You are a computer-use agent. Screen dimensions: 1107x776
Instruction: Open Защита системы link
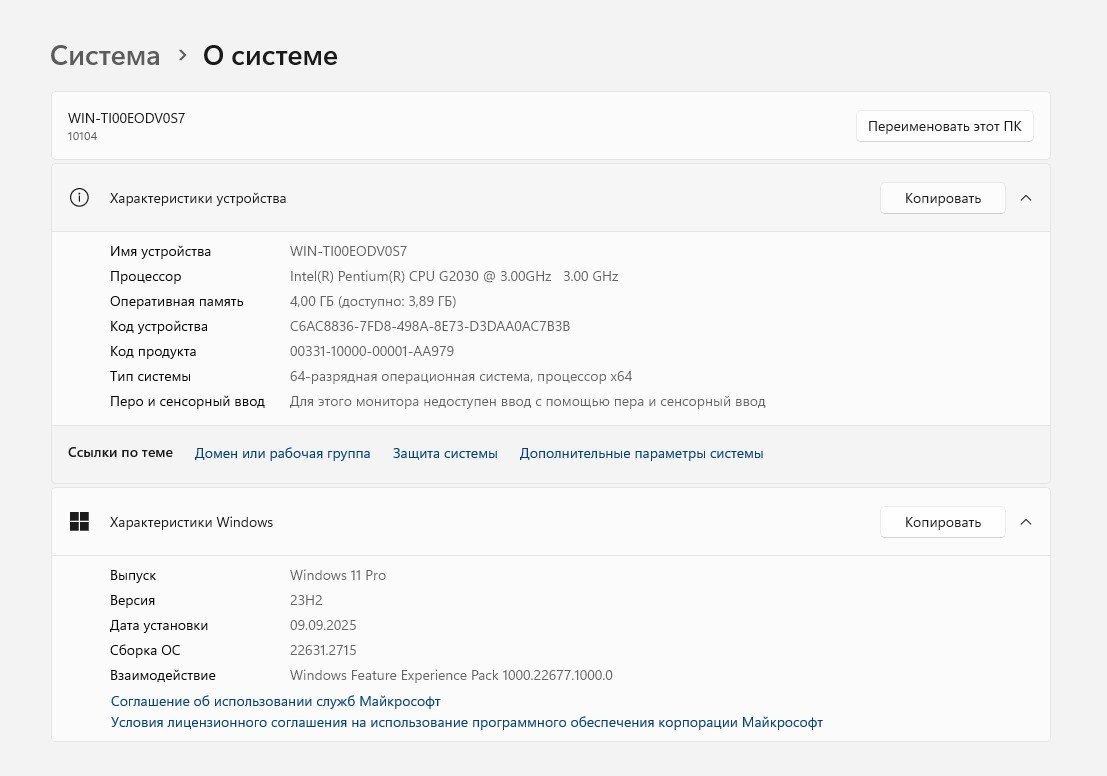tap(445, 453)
